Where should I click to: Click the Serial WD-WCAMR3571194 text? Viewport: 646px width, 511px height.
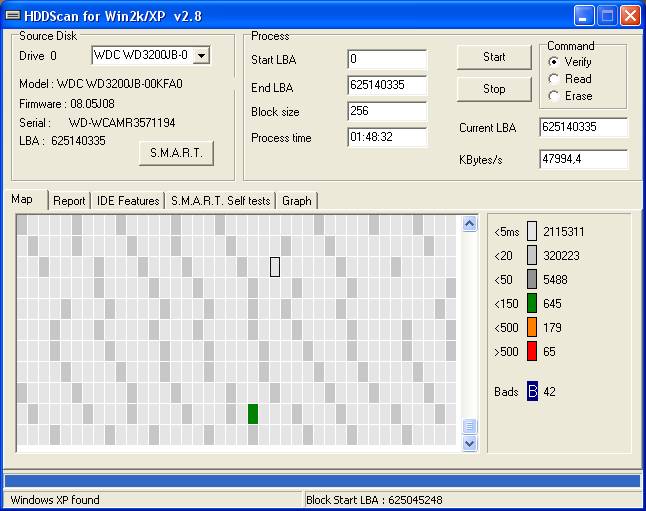97,122
